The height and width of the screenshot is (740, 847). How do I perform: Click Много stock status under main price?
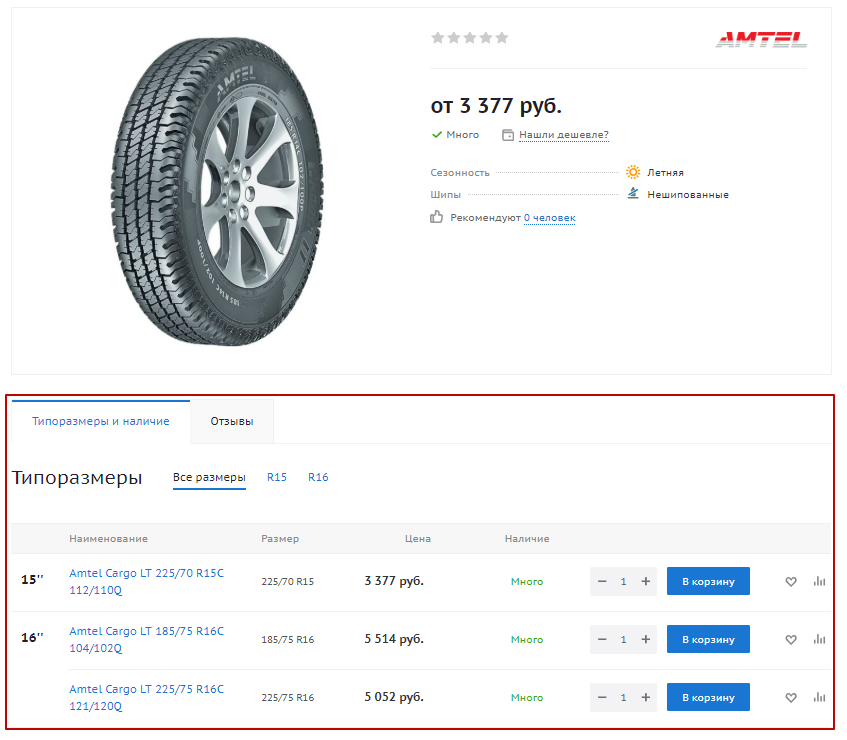(x=460, y=136)
